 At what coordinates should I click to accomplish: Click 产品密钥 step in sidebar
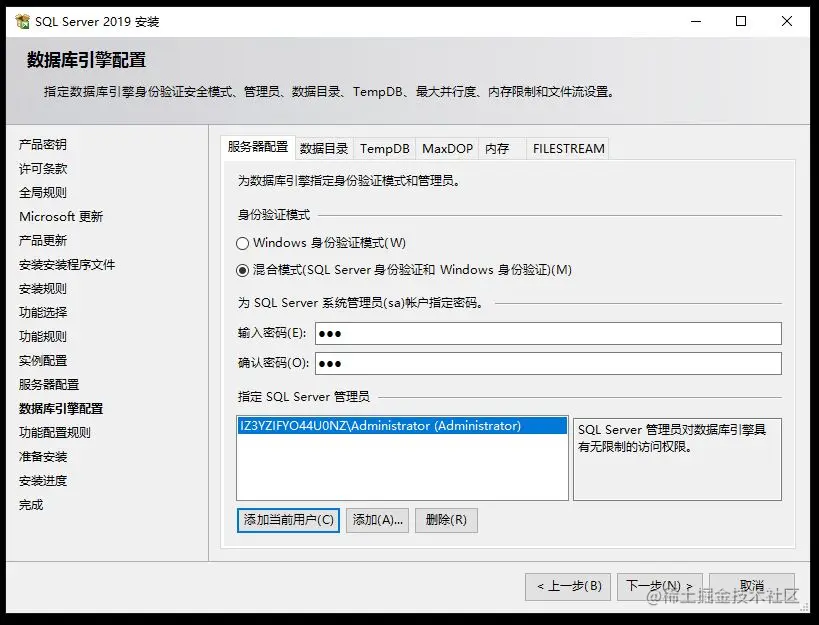[x=43, y=145]
